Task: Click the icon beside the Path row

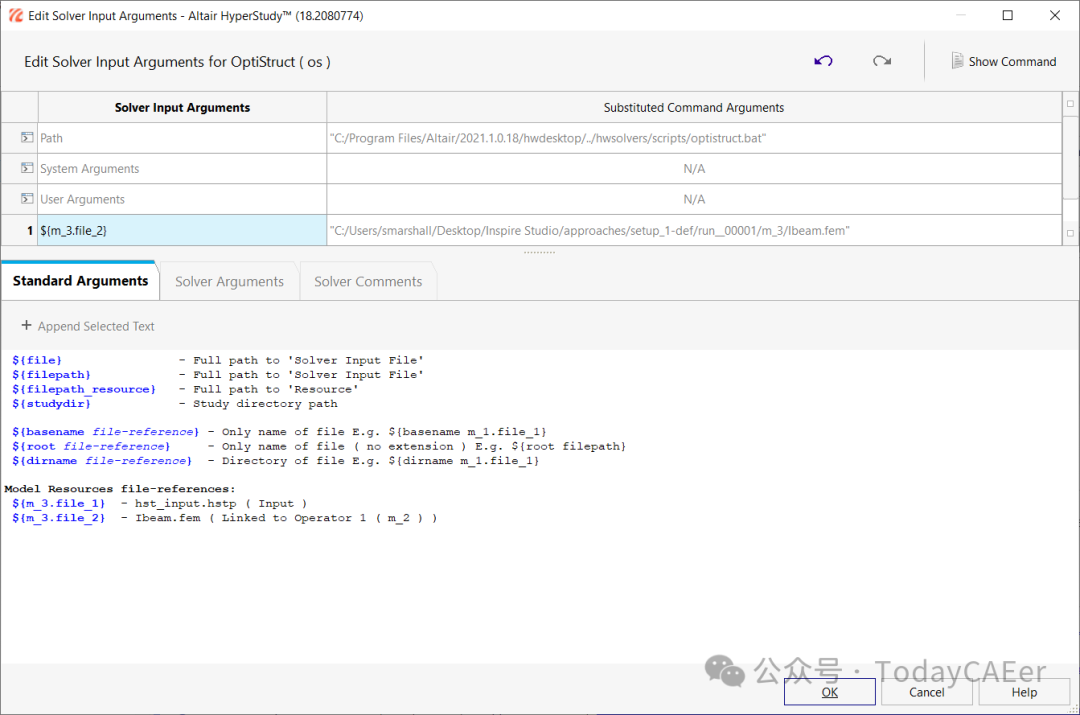Action: pos(27,138)
